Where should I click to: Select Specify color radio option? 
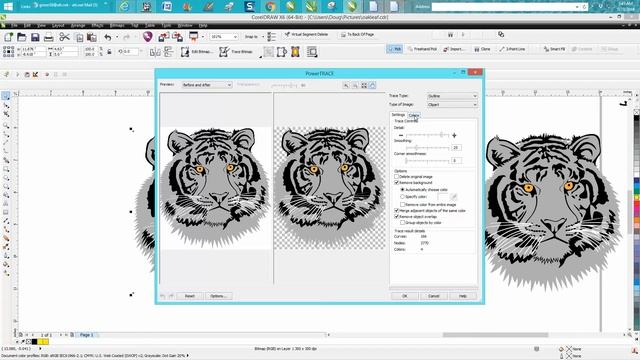tap(402, 197)
